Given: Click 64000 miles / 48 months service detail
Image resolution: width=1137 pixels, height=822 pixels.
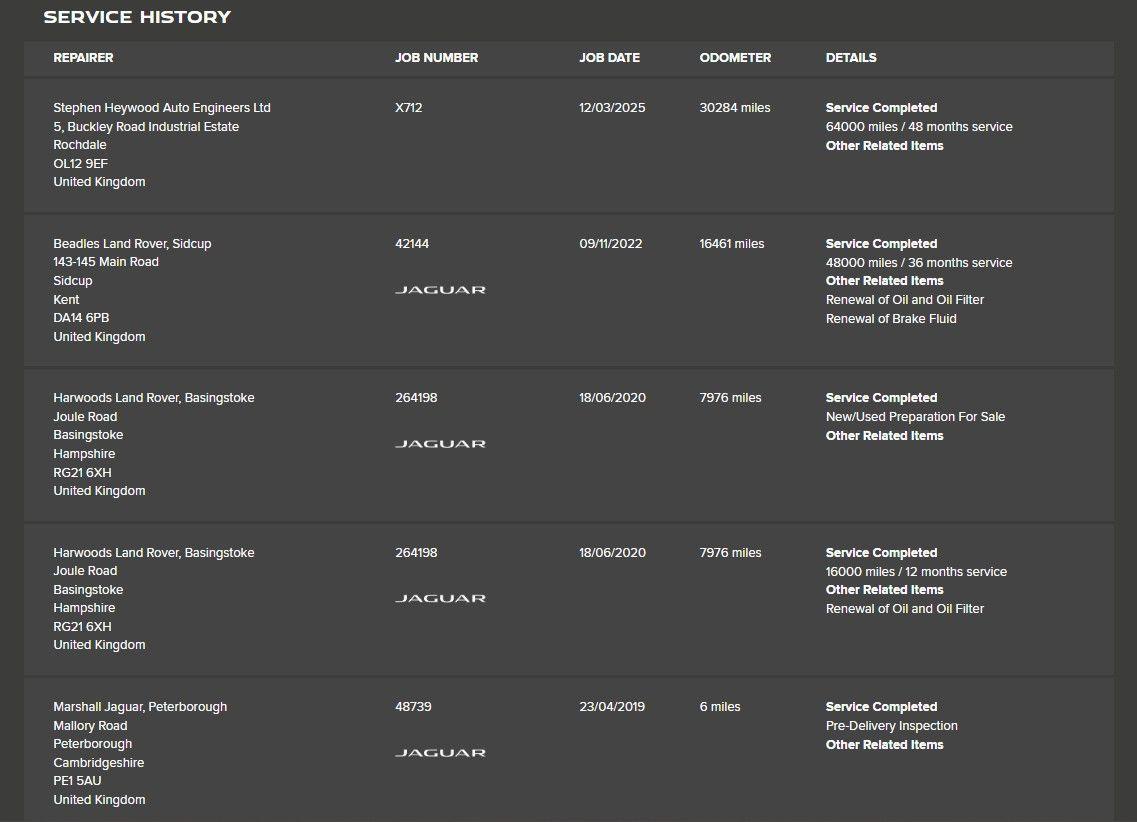Looking at the screenshot, I should click(x=919, y=126).
